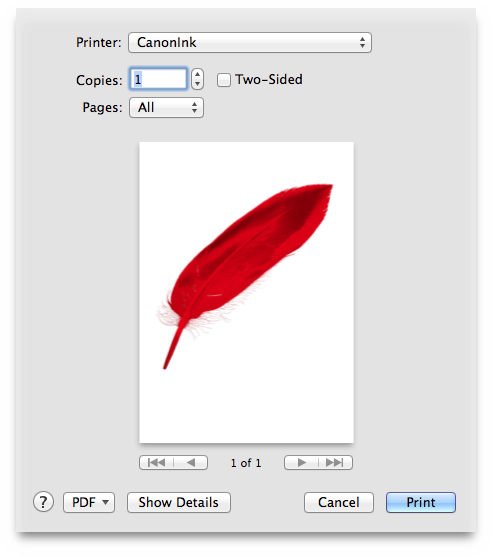Screen dimensions: 492x556
Task: Click the 1 of 1 page indicator
Action: [246, 463]
